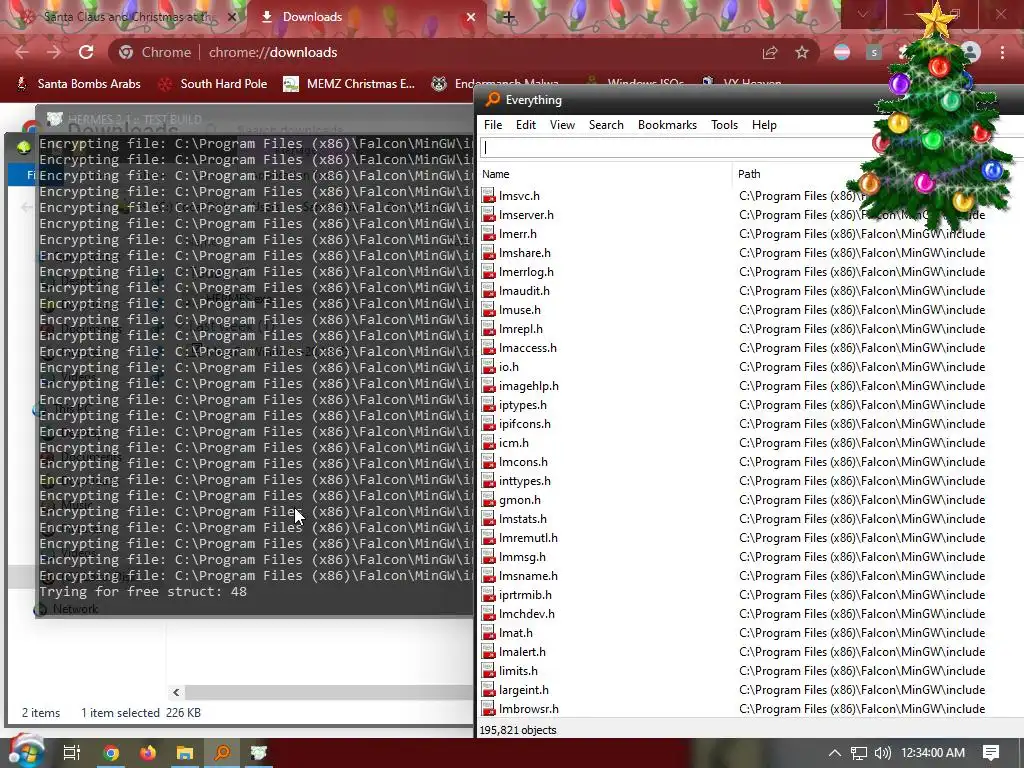Screen dimensions: 1024x768
Task: Open Firefox from taskbar
Action: [148, 753]
